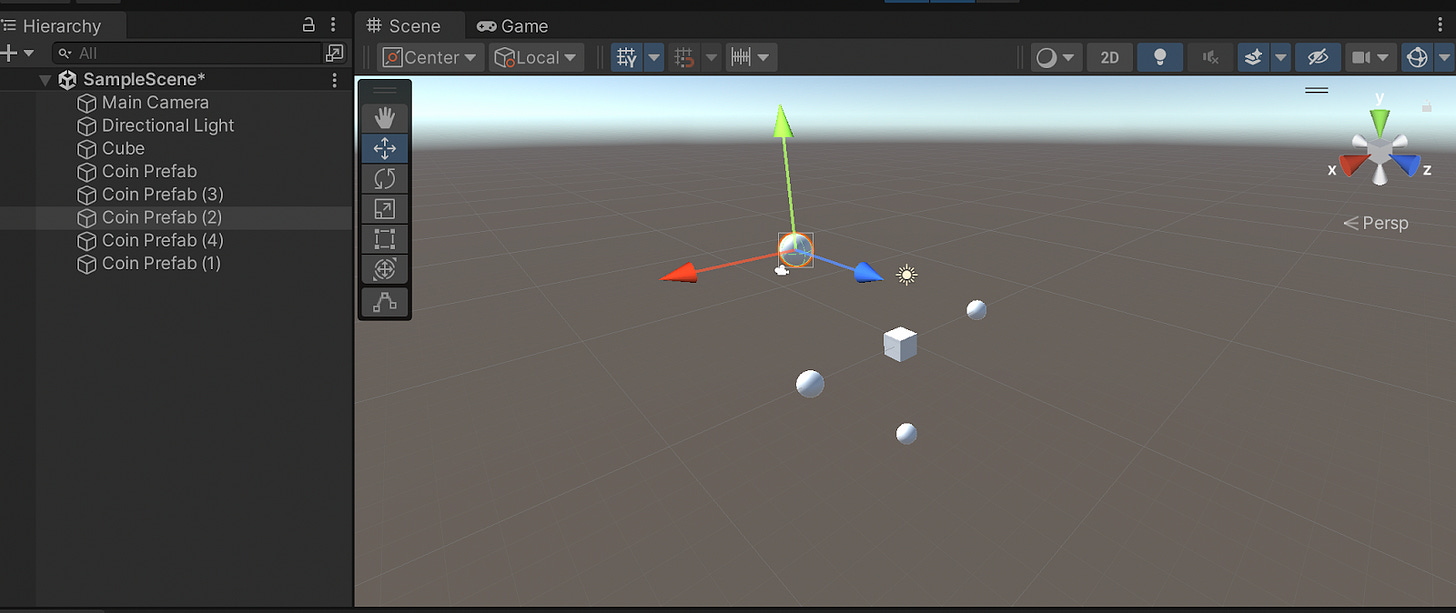Select Coin Prefab (2) in Hierarchy

pos(163,217)
